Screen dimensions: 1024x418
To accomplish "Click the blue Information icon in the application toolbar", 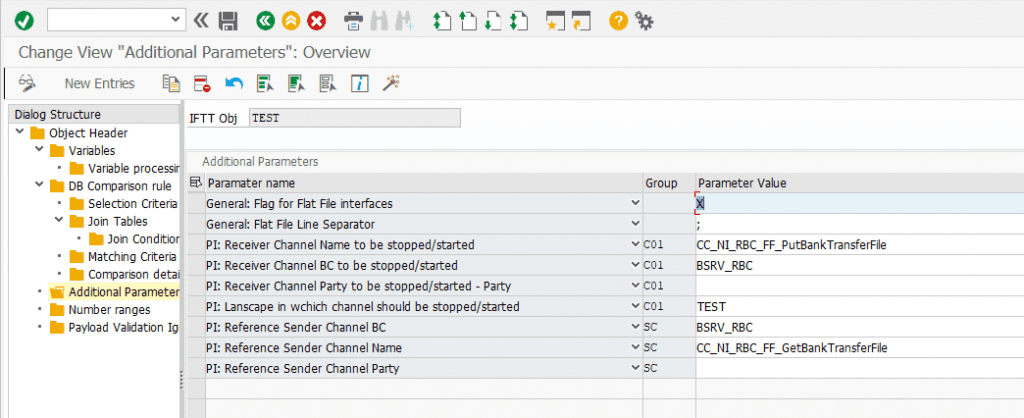I will 360,83.
